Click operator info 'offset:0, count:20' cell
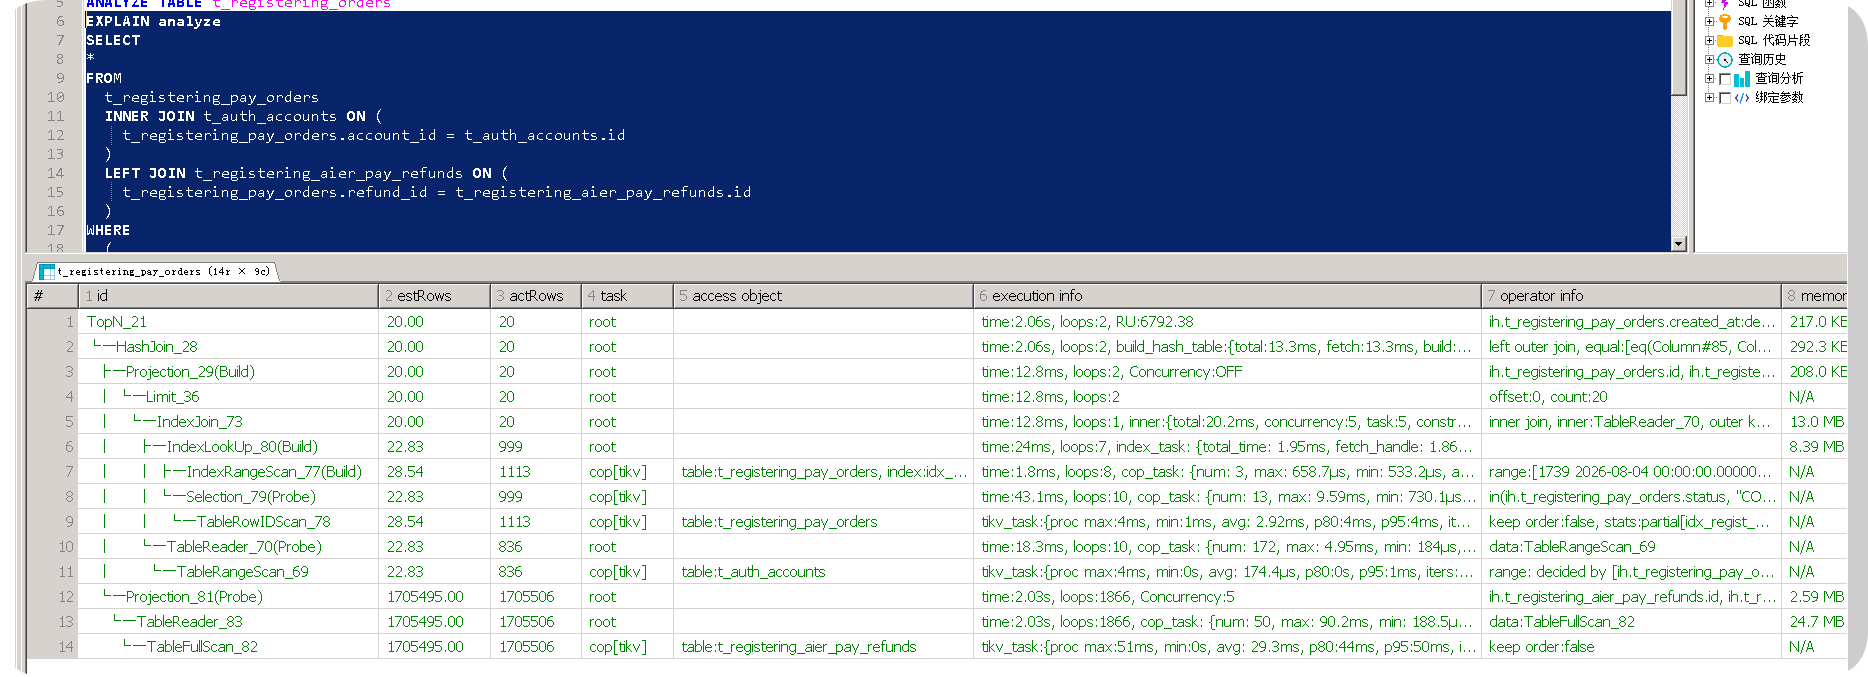Viewport: 1868px width, 677px height. [x=1631, y=397]
